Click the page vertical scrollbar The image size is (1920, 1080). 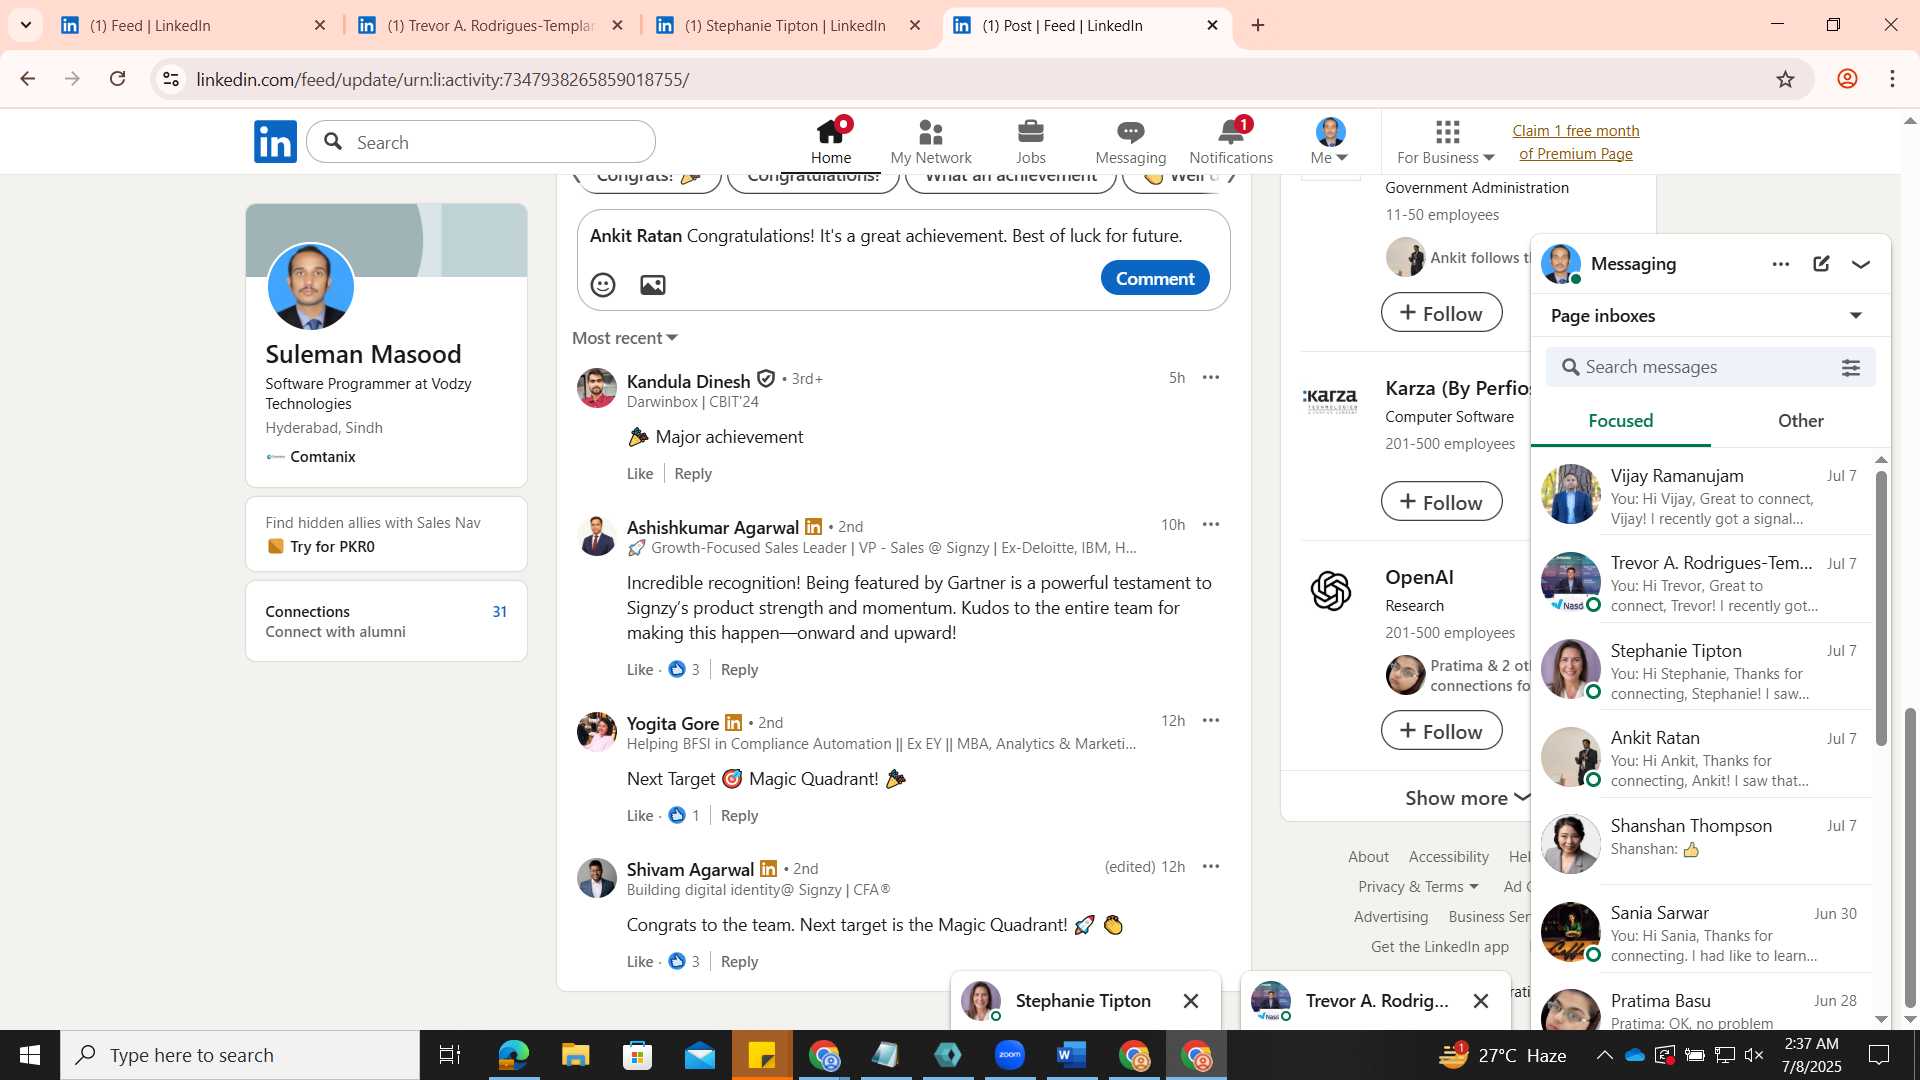coord(1910,858)
